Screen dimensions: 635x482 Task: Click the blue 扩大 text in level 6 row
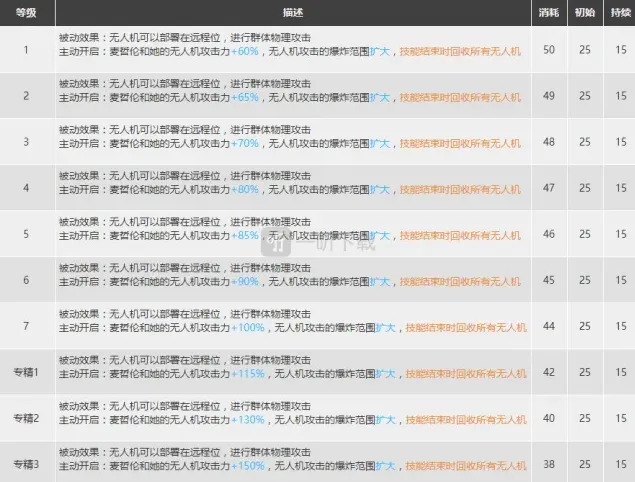[x=379, y=282]
